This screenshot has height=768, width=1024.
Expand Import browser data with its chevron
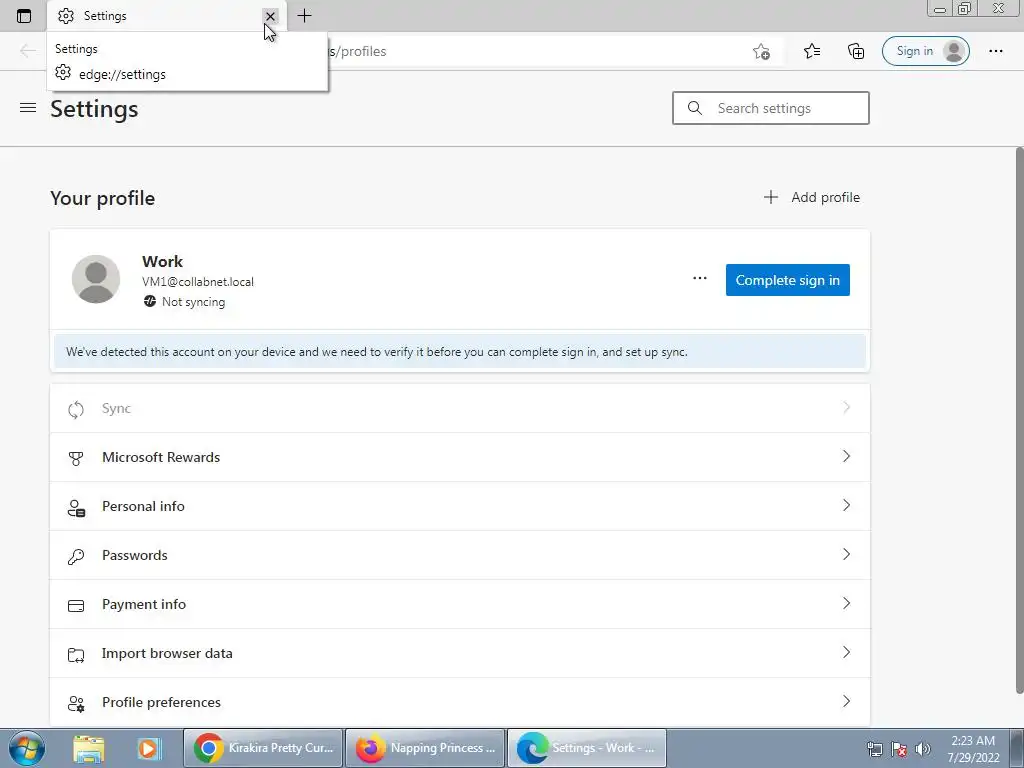click(846, 652)
